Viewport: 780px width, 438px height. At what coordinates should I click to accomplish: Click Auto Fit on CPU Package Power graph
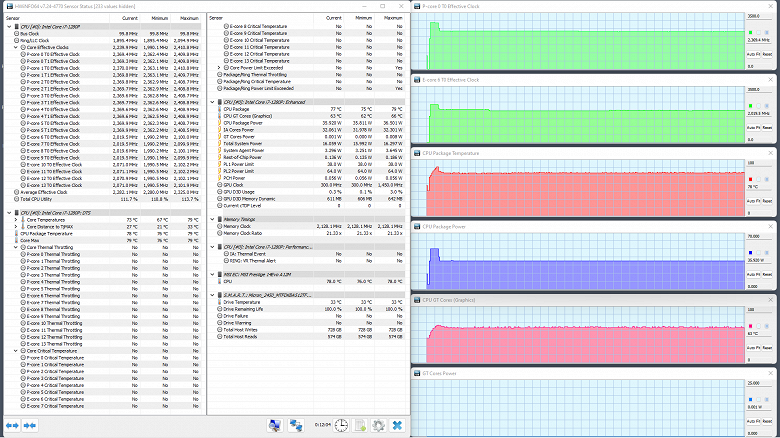pyautogui.click(x=753, y=274)
